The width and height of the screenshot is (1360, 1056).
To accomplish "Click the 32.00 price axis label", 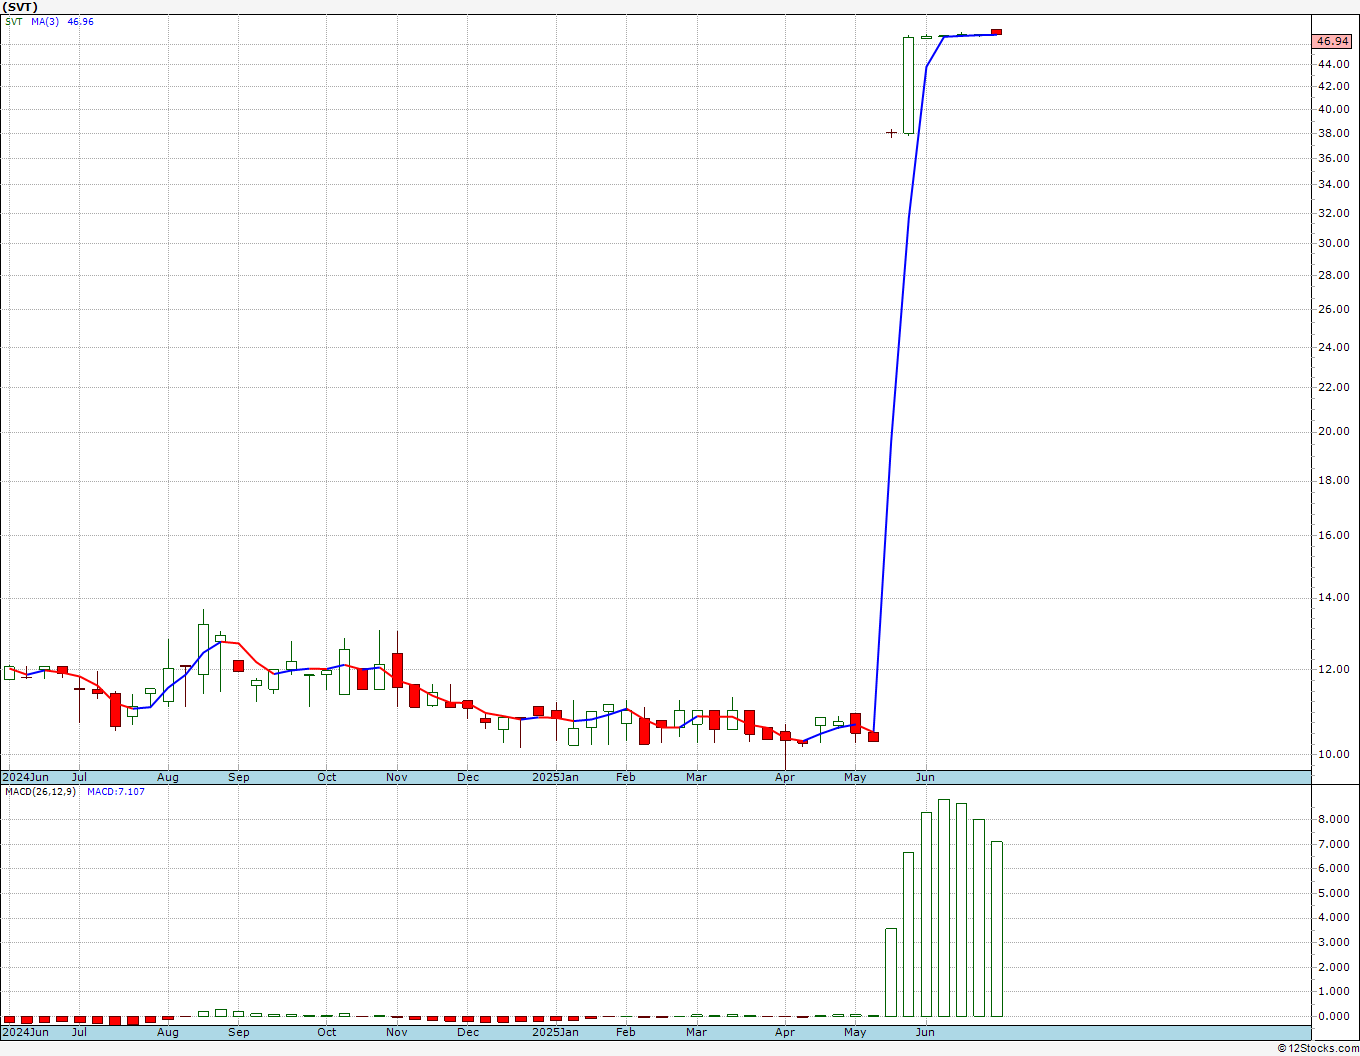I will coord(1332,213).
